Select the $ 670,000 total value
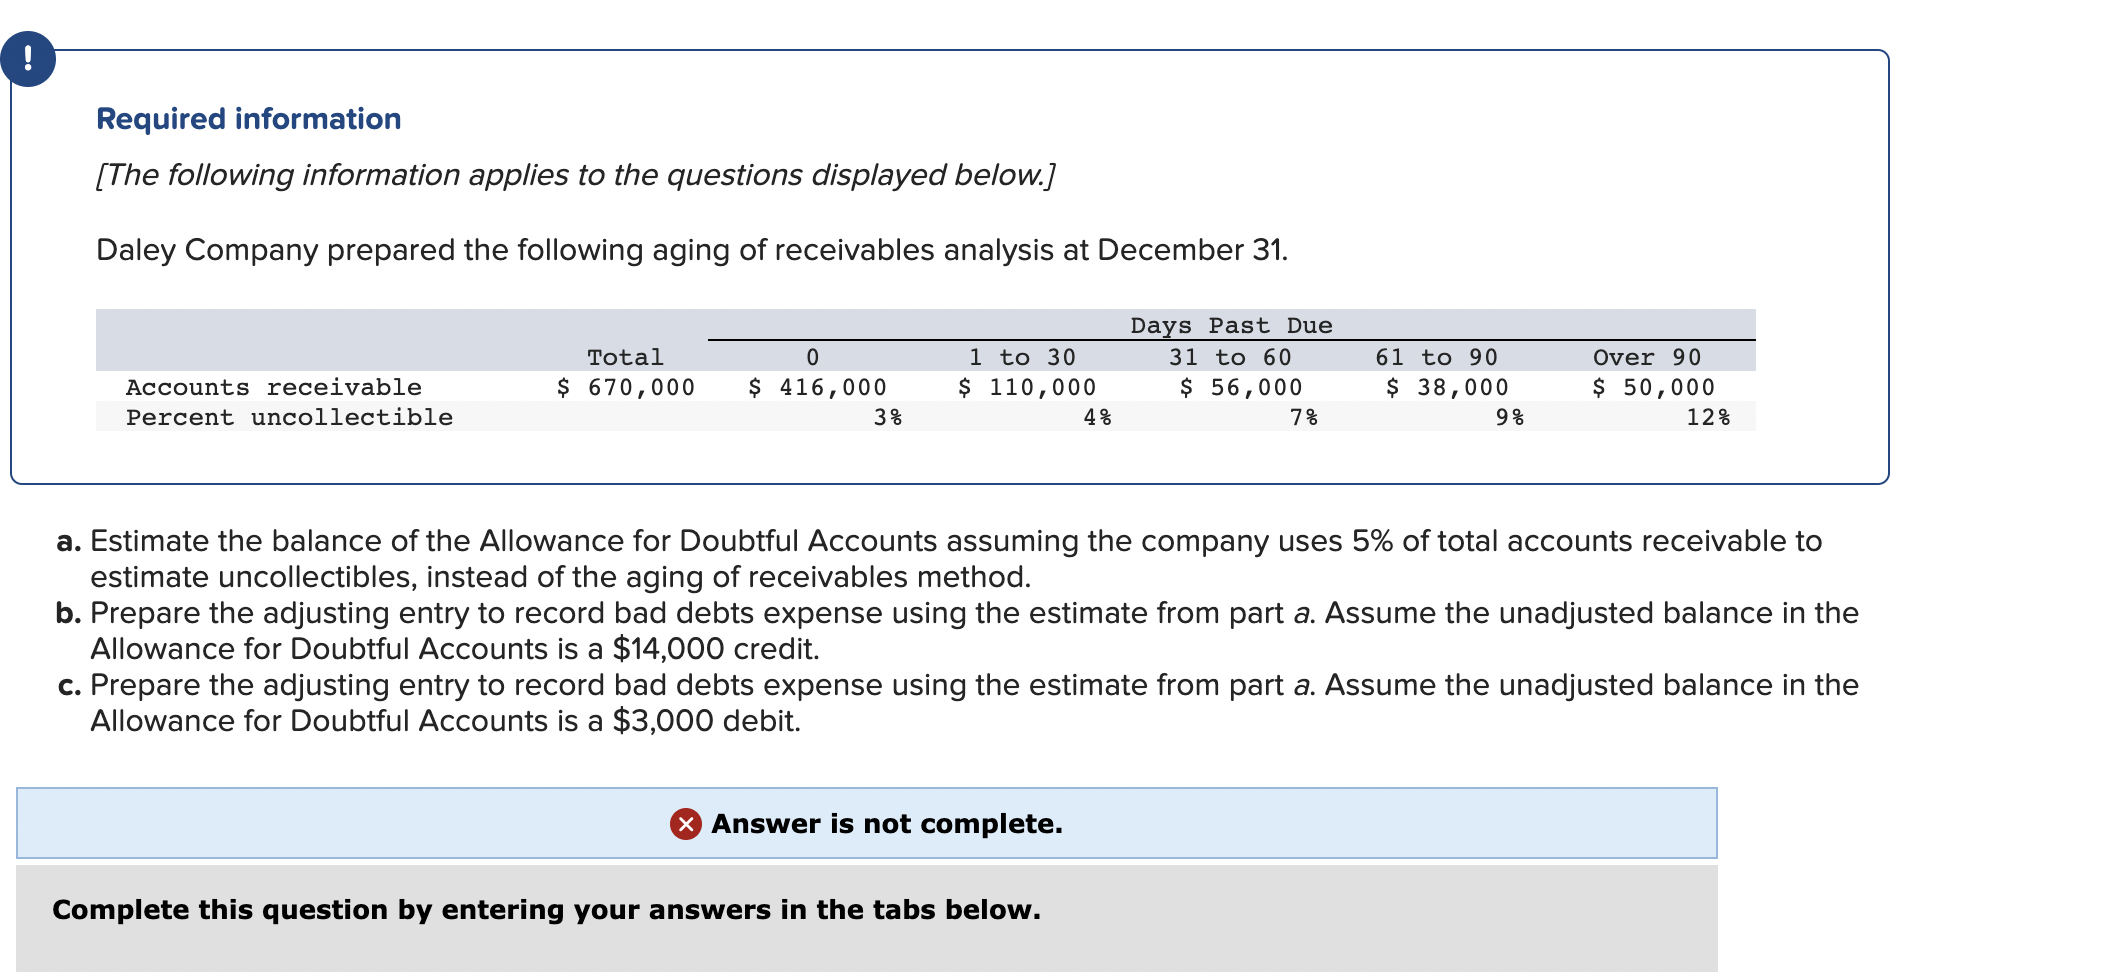The width and height of the screenshot is (2128, 976). click(624, 387)
